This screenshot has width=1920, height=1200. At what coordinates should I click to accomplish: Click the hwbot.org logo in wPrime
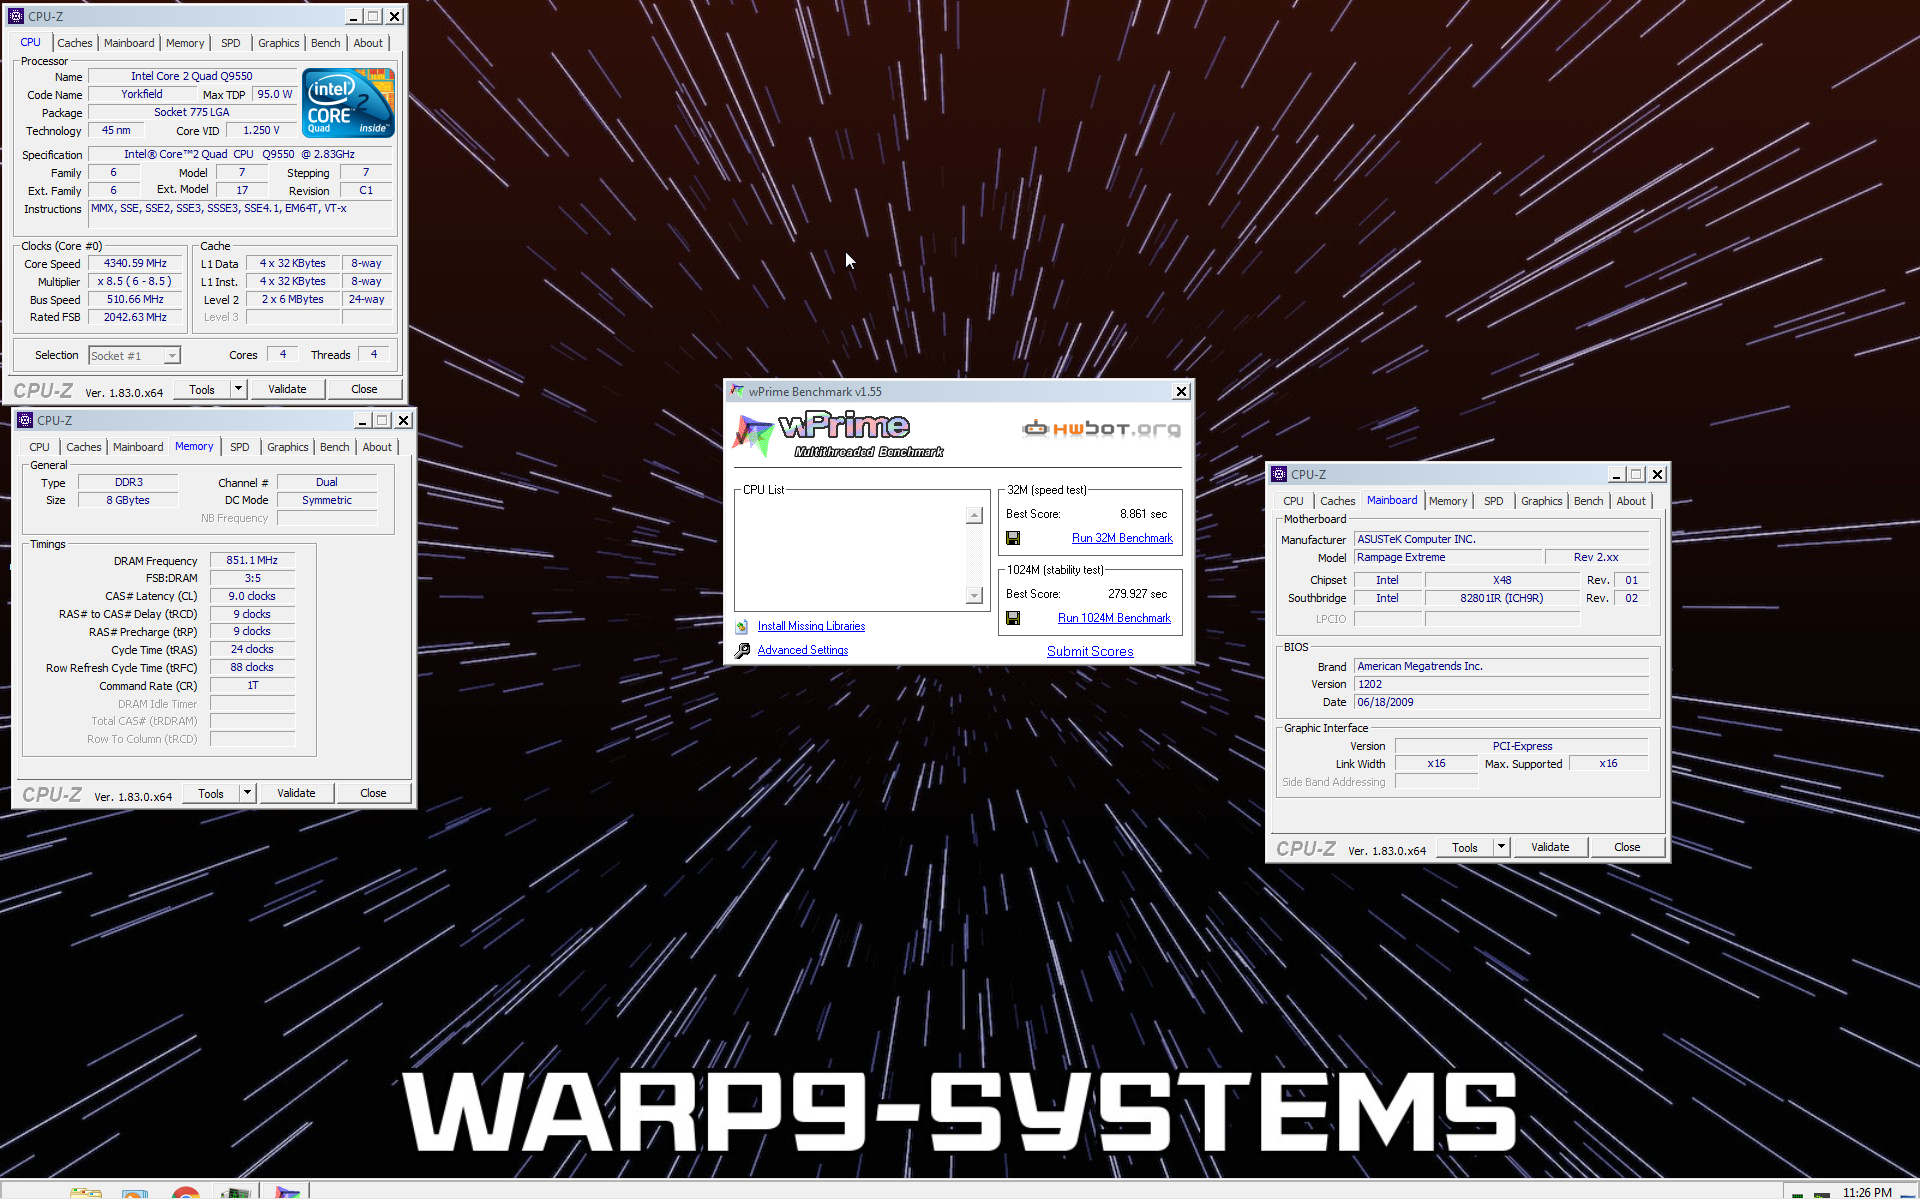1101,429
